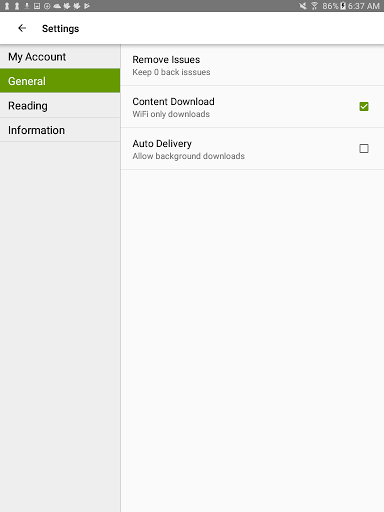Tap the Auto Delivery row label
This screenshot has width=384, height=512.
coord(162,144)
